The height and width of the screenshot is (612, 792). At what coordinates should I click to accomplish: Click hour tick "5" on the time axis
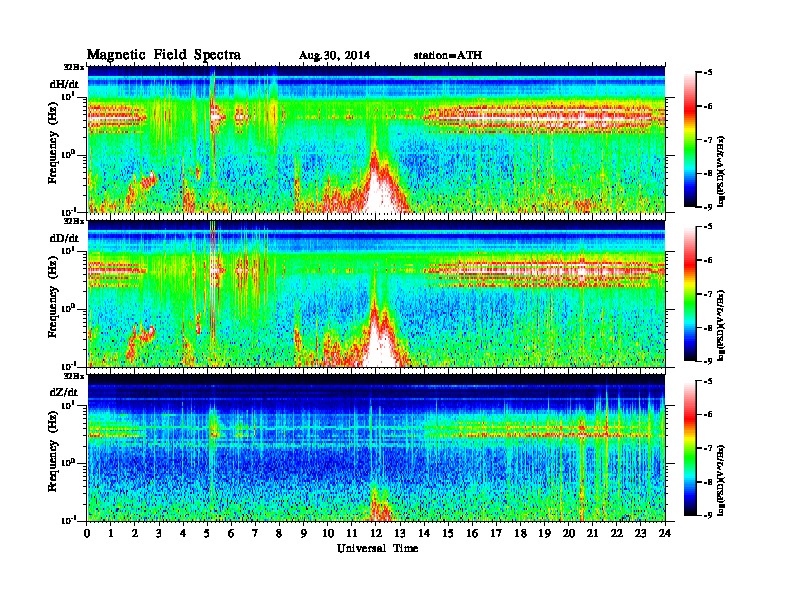pos(208,533)
